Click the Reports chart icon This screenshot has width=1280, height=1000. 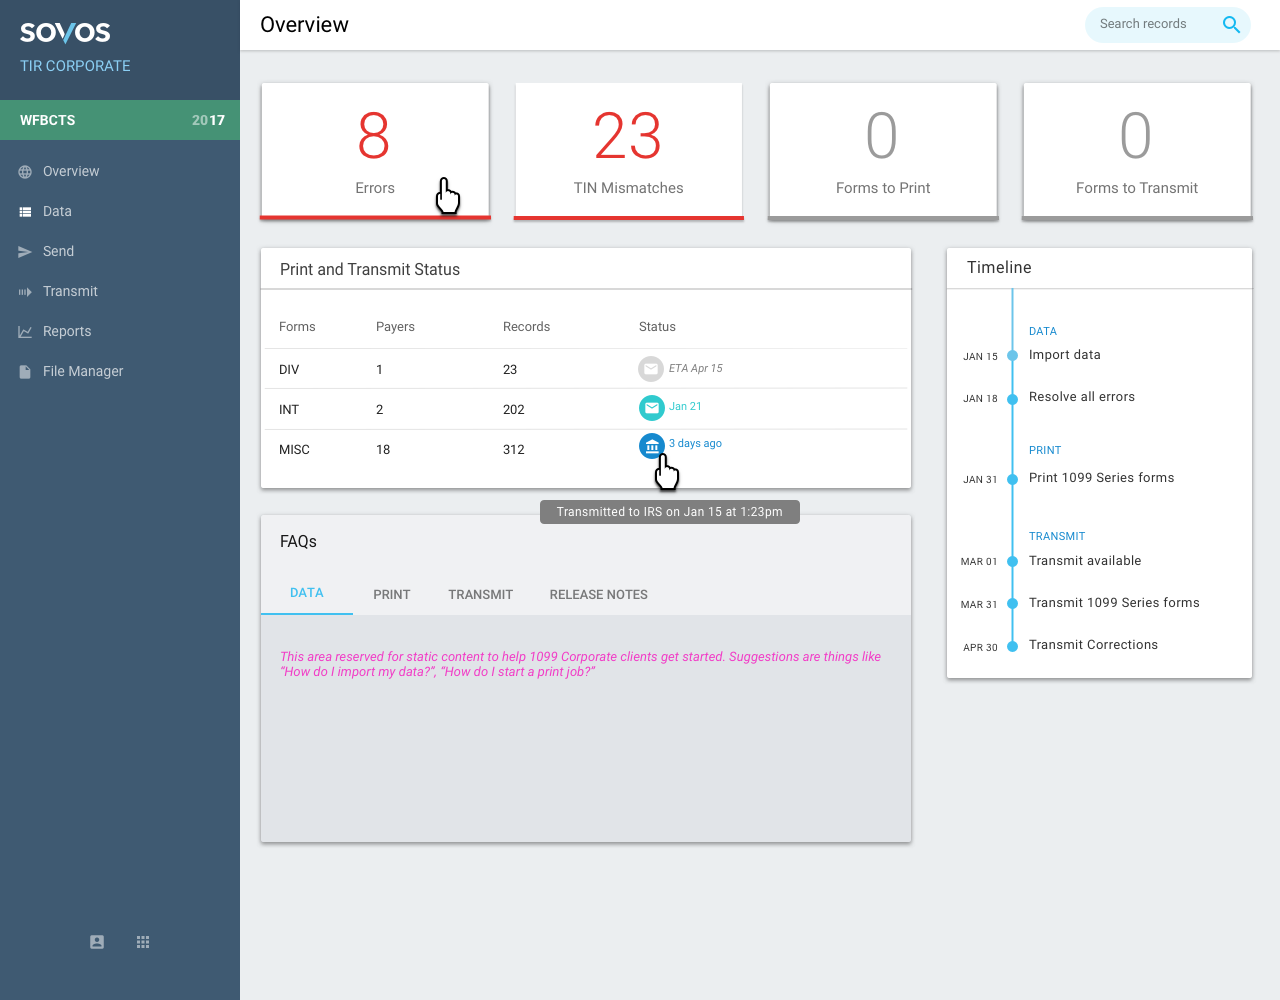25,332
